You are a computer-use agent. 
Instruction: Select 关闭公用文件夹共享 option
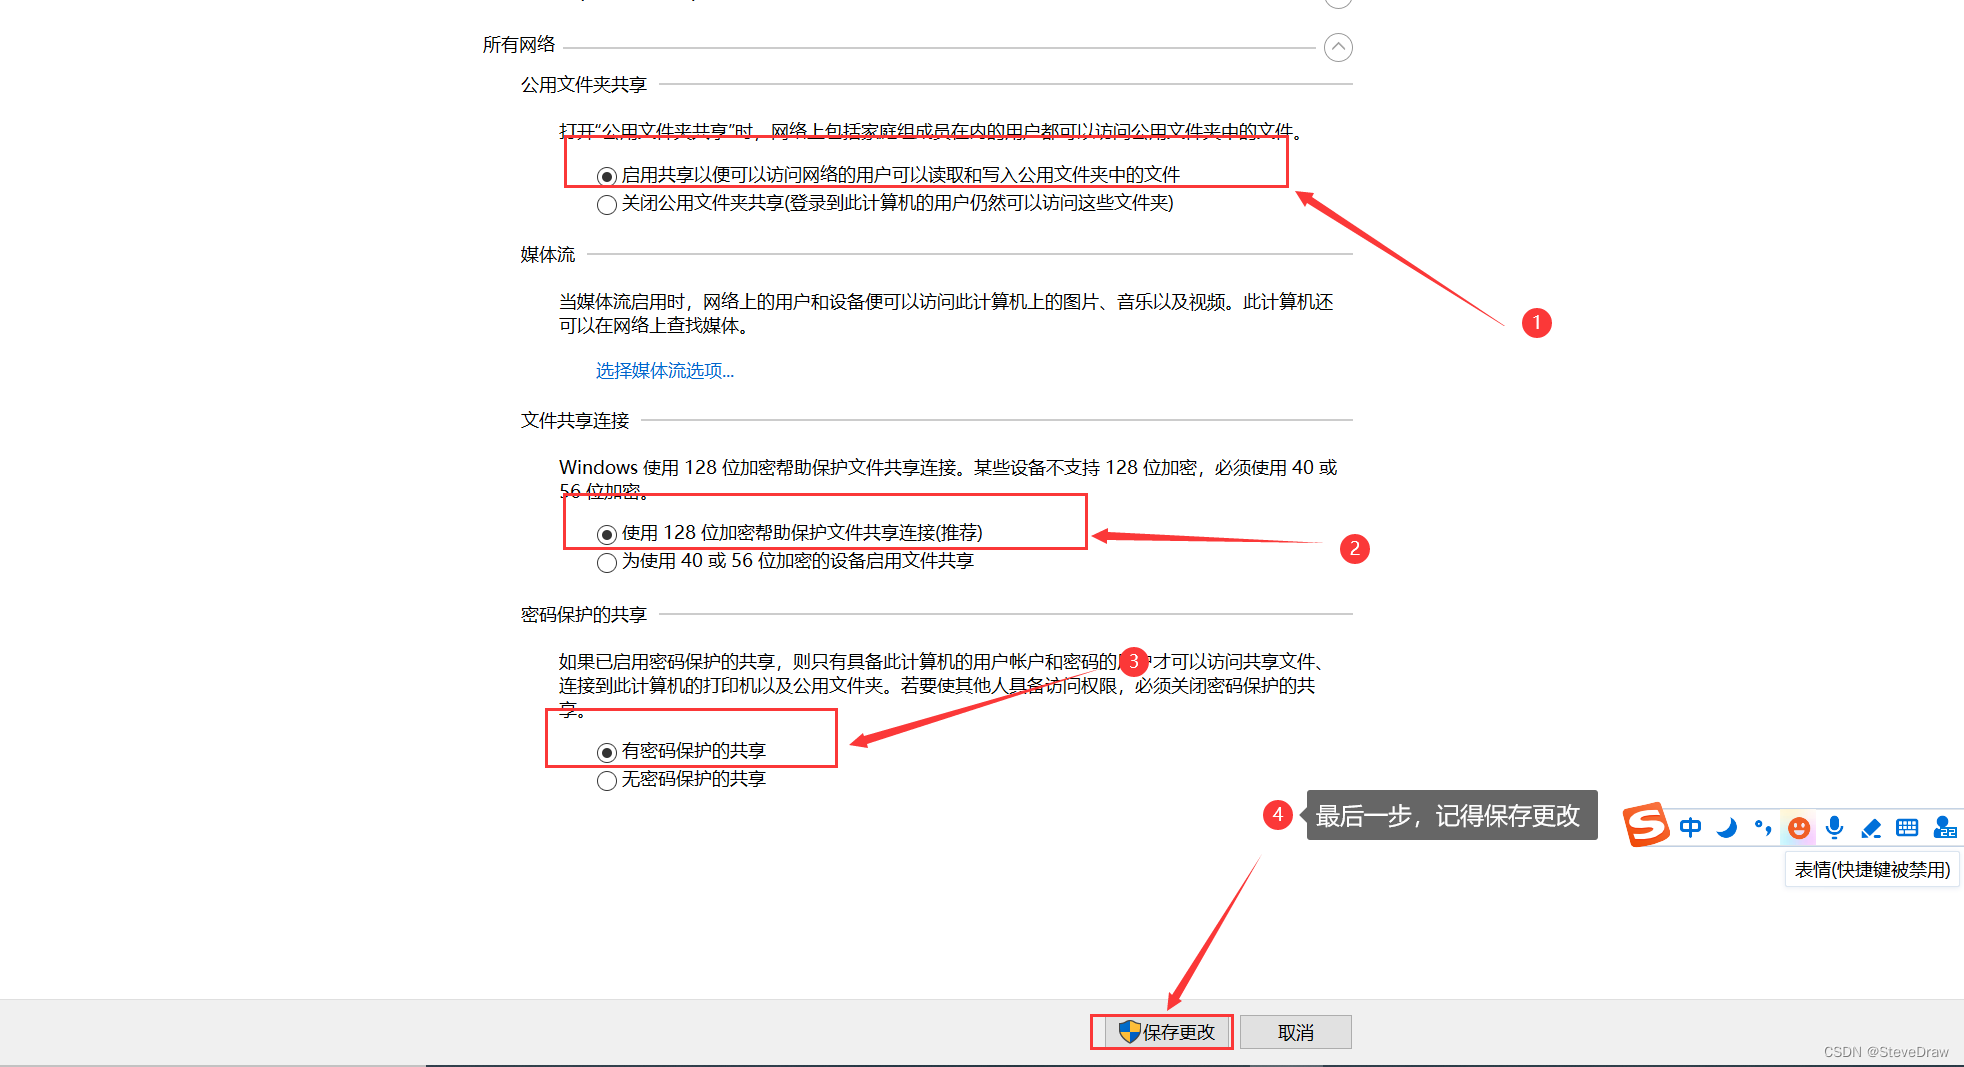tap(607, 204)
